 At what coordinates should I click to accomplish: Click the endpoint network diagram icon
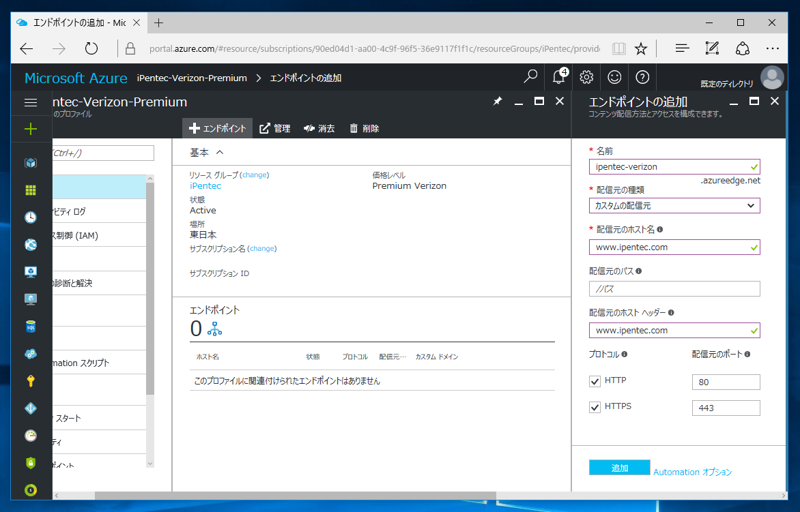click(215, 329)
